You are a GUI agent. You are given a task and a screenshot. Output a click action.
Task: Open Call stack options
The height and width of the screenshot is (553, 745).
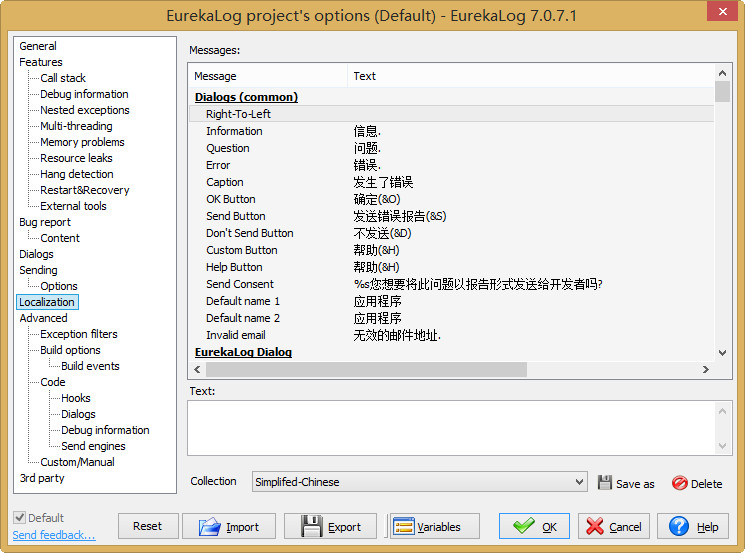(x=63, y=78)
